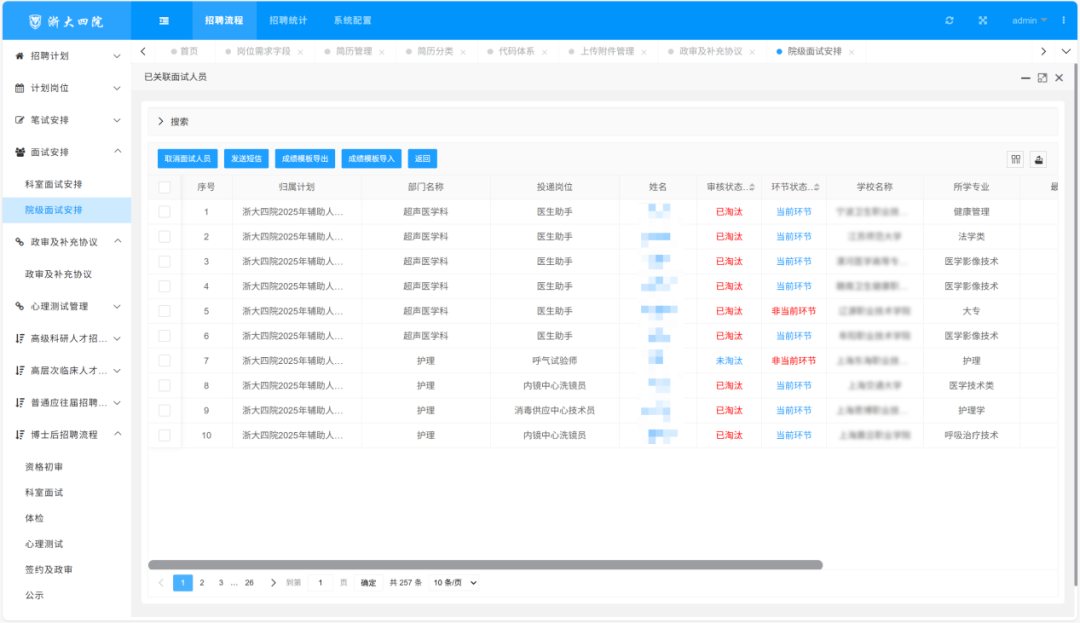Screen dimensions: 1080x623
Task: Toggle the sidebar collapse menu icon
Action: [x=164, y=21]
